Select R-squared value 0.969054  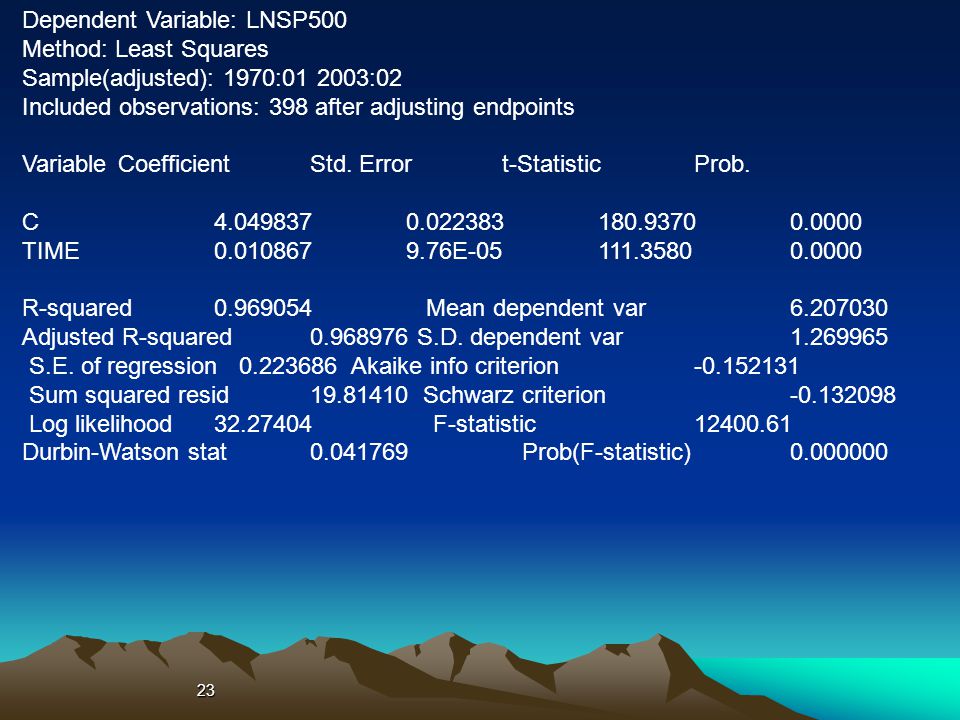pos(263,308)
